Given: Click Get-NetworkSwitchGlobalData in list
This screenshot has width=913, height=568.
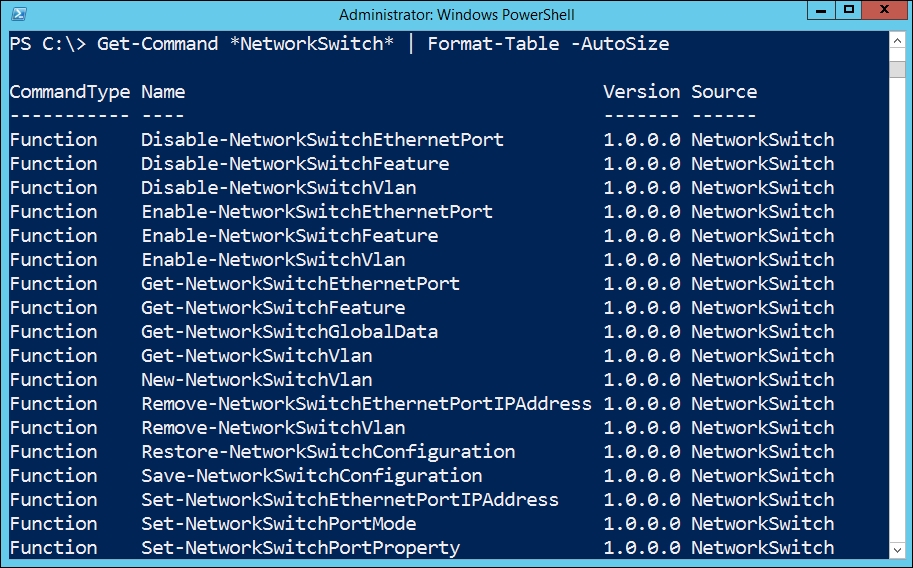Looking at the screenshot, I should (x=289, y=332).
